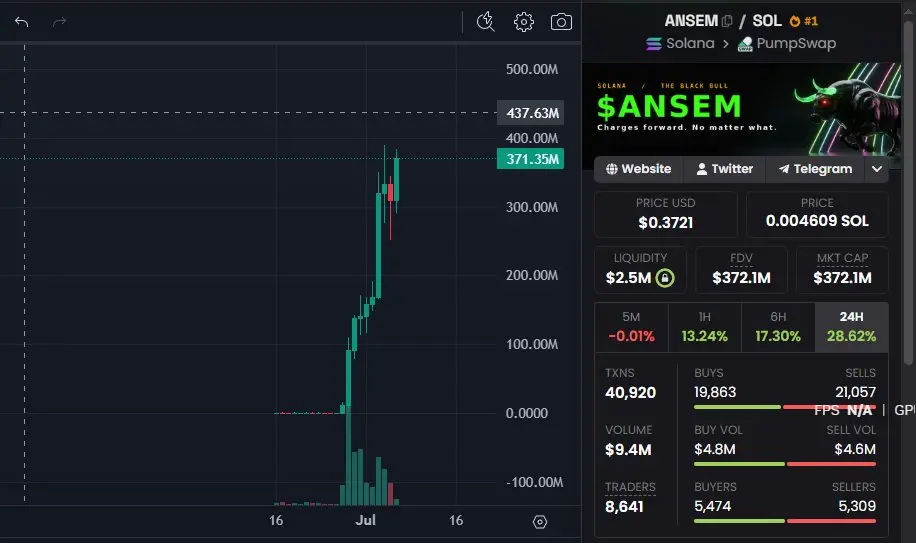Image resolution: width=916 pixels, height=543 pixels.
Task: Select the 5M timeframe tab
Action: click(x=632, y=327)
